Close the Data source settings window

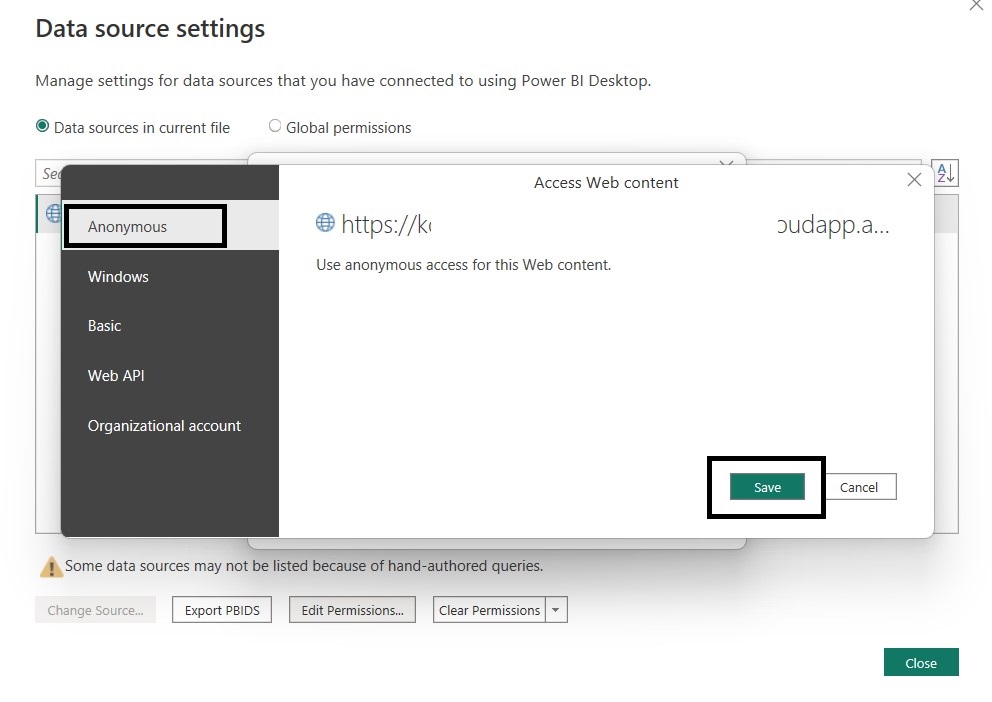click(x=921, y=663)
